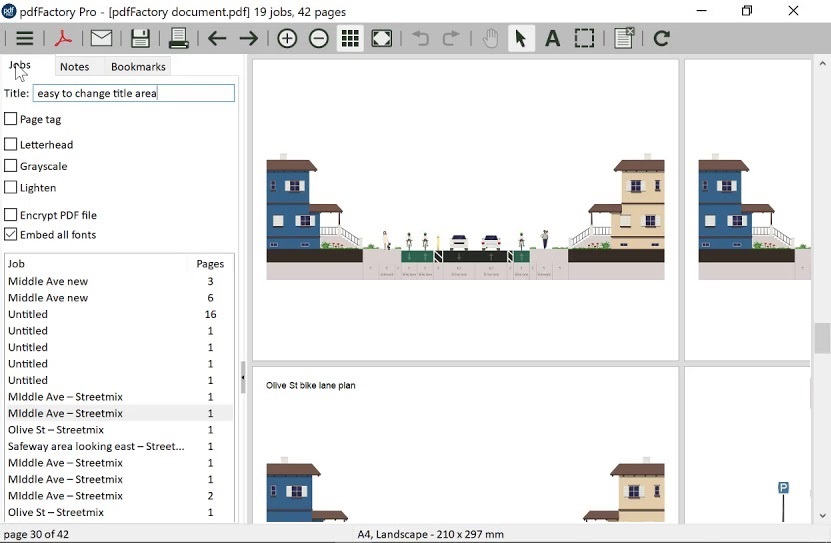
Task: Enable the Page tag checkbox
Action: (11, 119)
